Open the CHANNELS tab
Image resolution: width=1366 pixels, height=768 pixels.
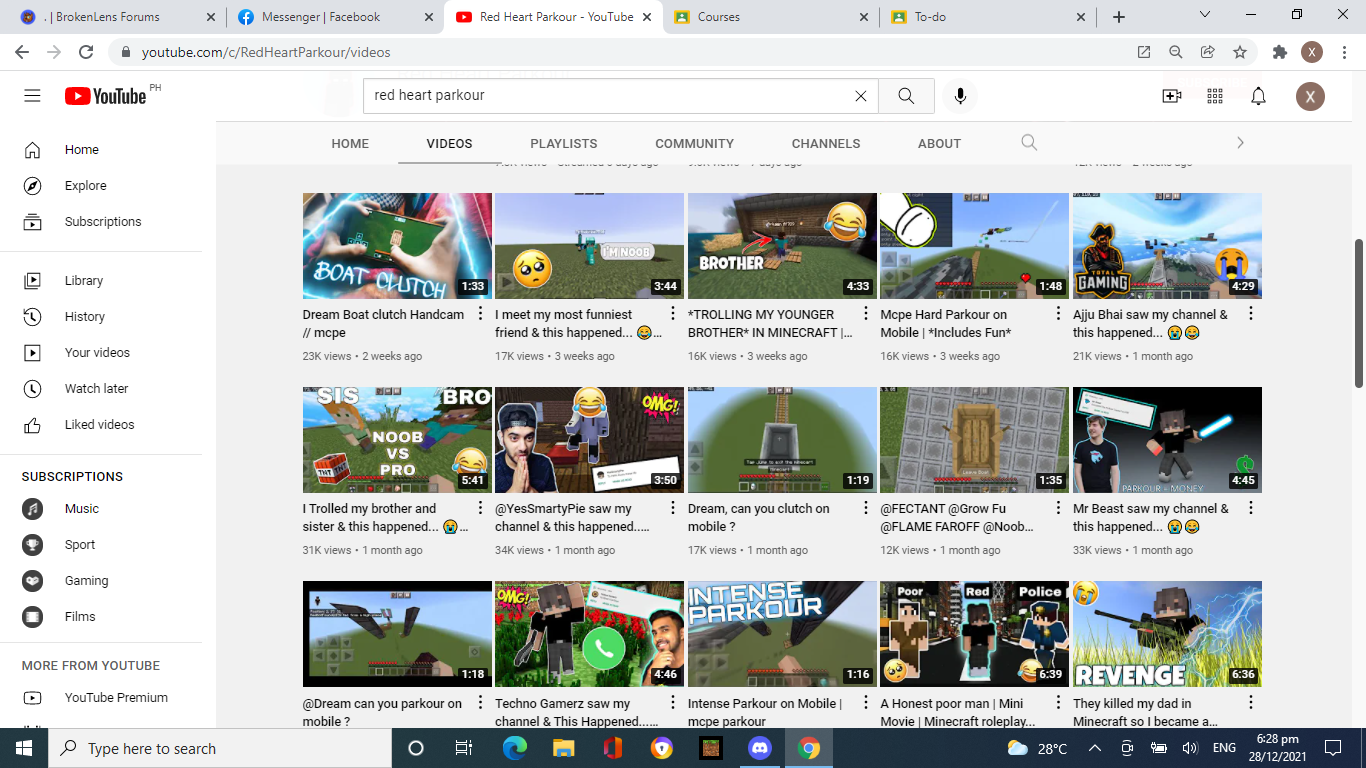[x=826, y=143]
